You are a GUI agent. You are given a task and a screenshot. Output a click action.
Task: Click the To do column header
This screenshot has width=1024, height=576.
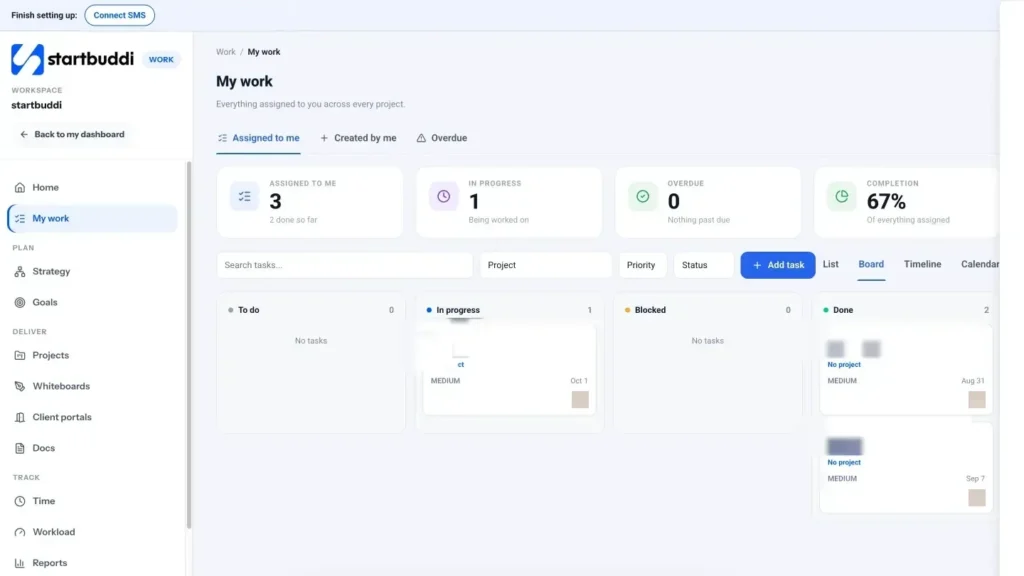click(x=311, y=310)
